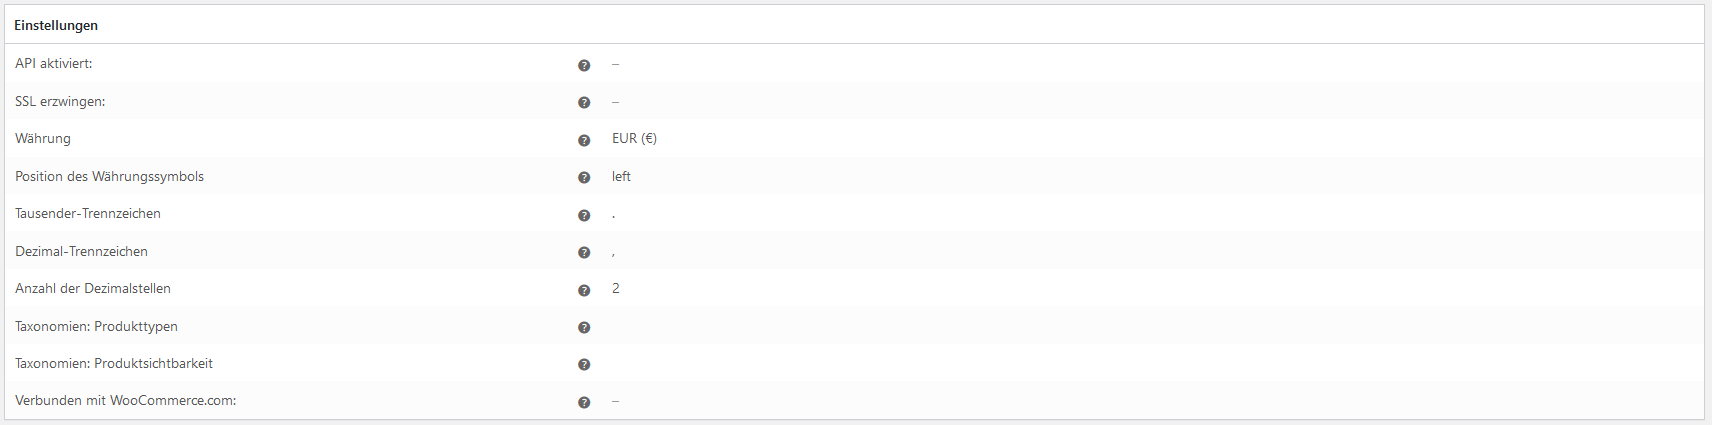Click the Einstellungen section header

(x=56, y=25)
